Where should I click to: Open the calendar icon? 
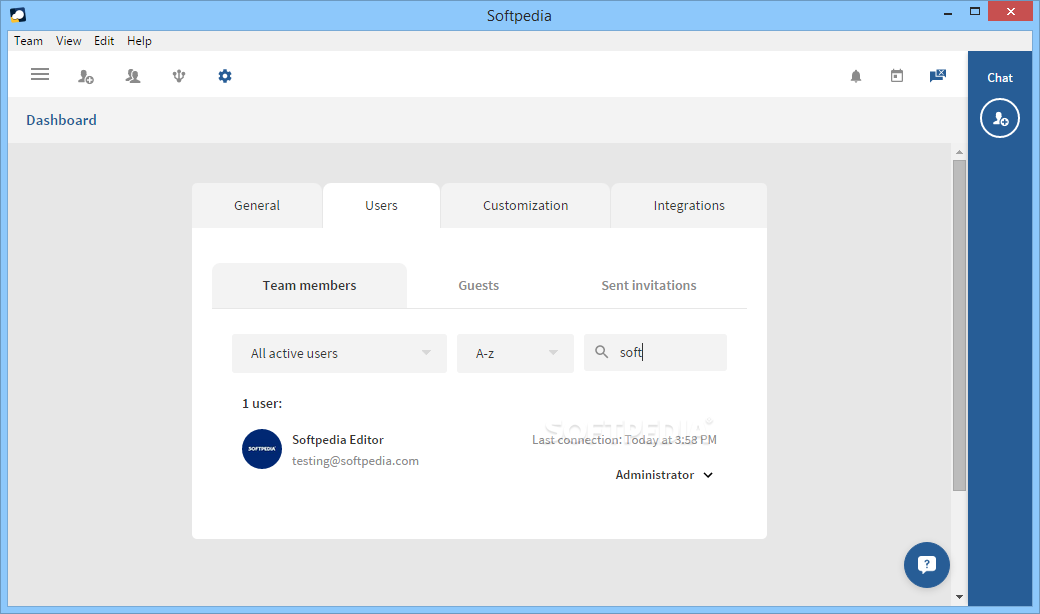(x=897, y=76)
